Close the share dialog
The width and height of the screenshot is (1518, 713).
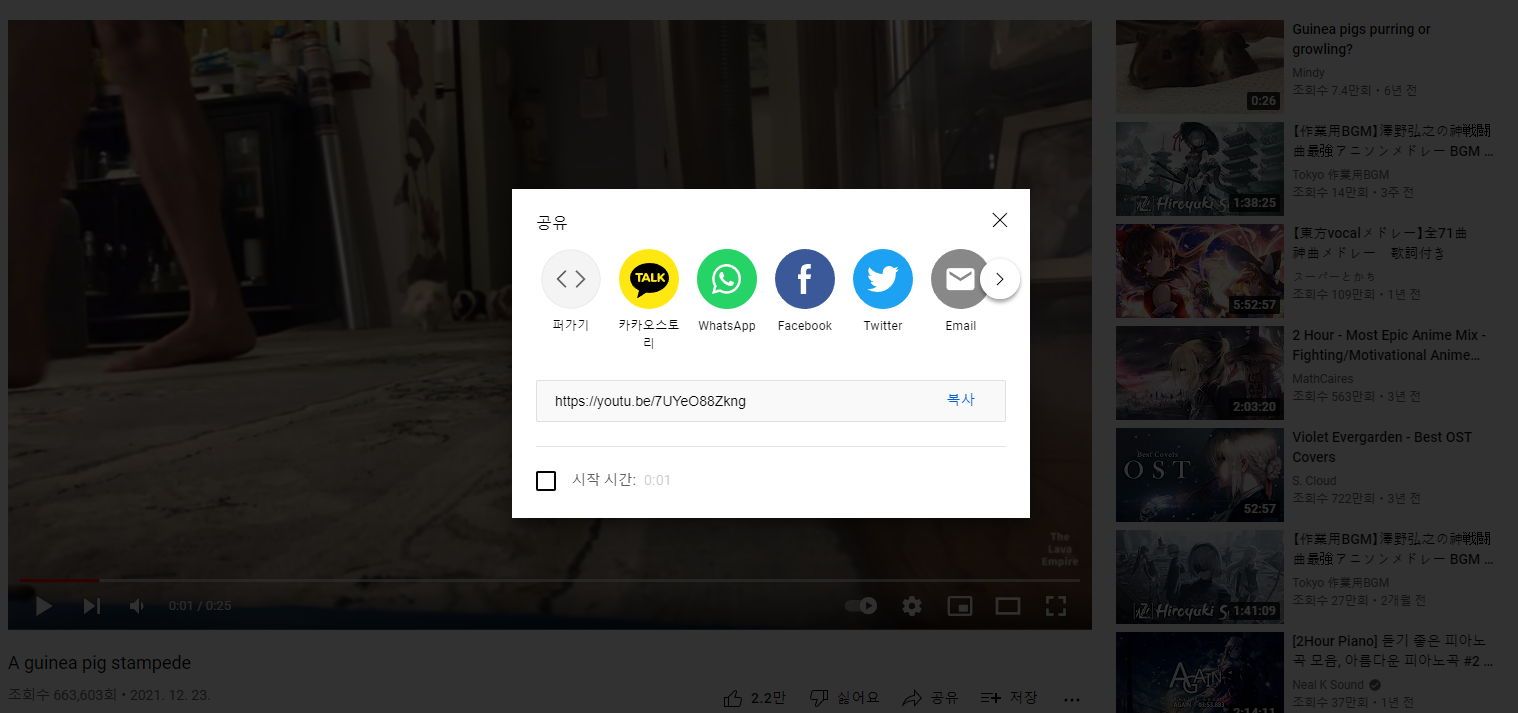coord(1000,220)
